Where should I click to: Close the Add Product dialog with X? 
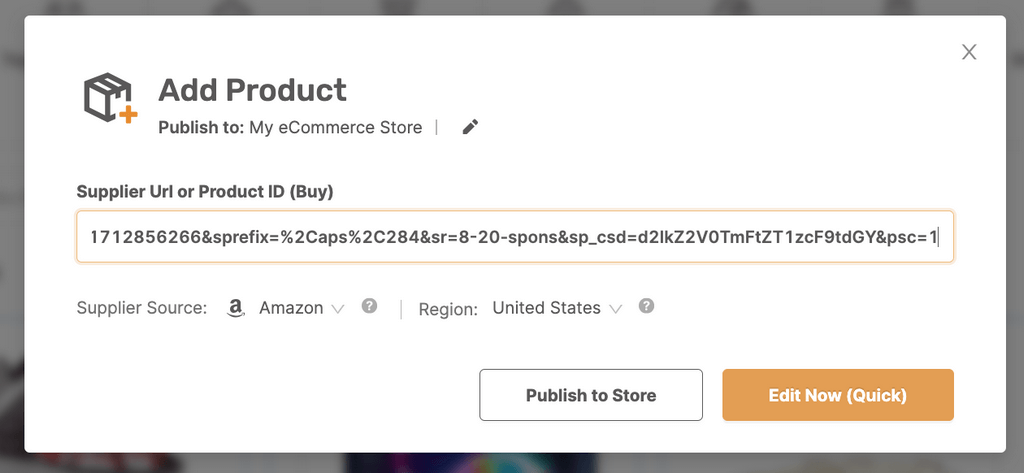(968, 52)
